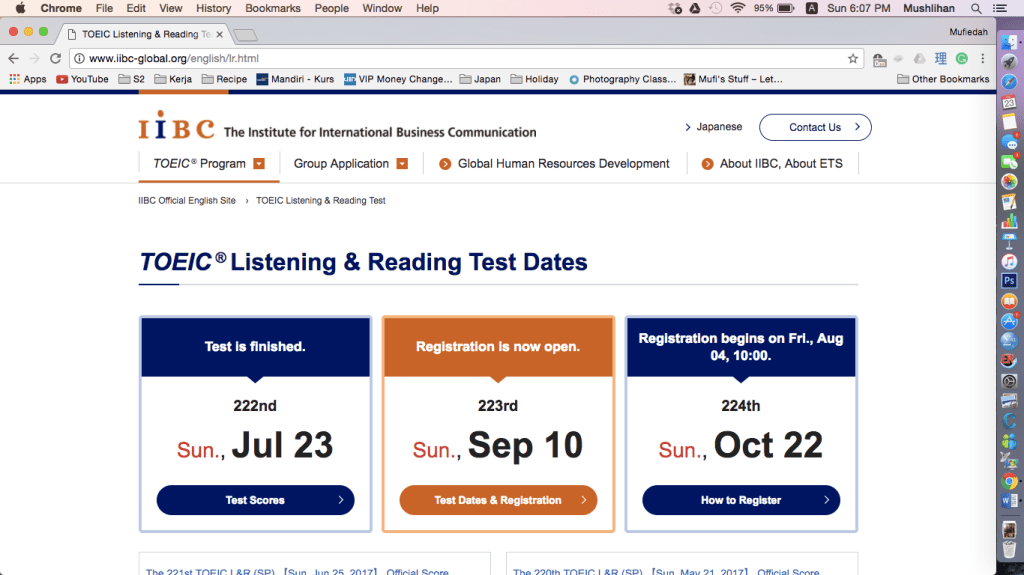Expand the TOEIC Program dropdown arrow
The height and width of the screenshot is (575, 1024).
[x=259, y=163]
